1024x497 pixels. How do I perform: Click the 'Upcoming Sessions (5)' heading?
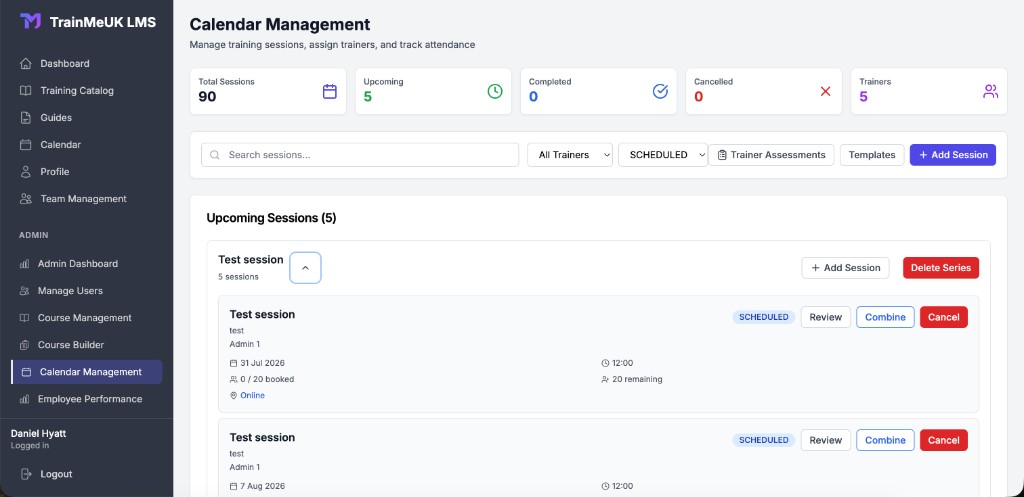[x=271, y=218]
